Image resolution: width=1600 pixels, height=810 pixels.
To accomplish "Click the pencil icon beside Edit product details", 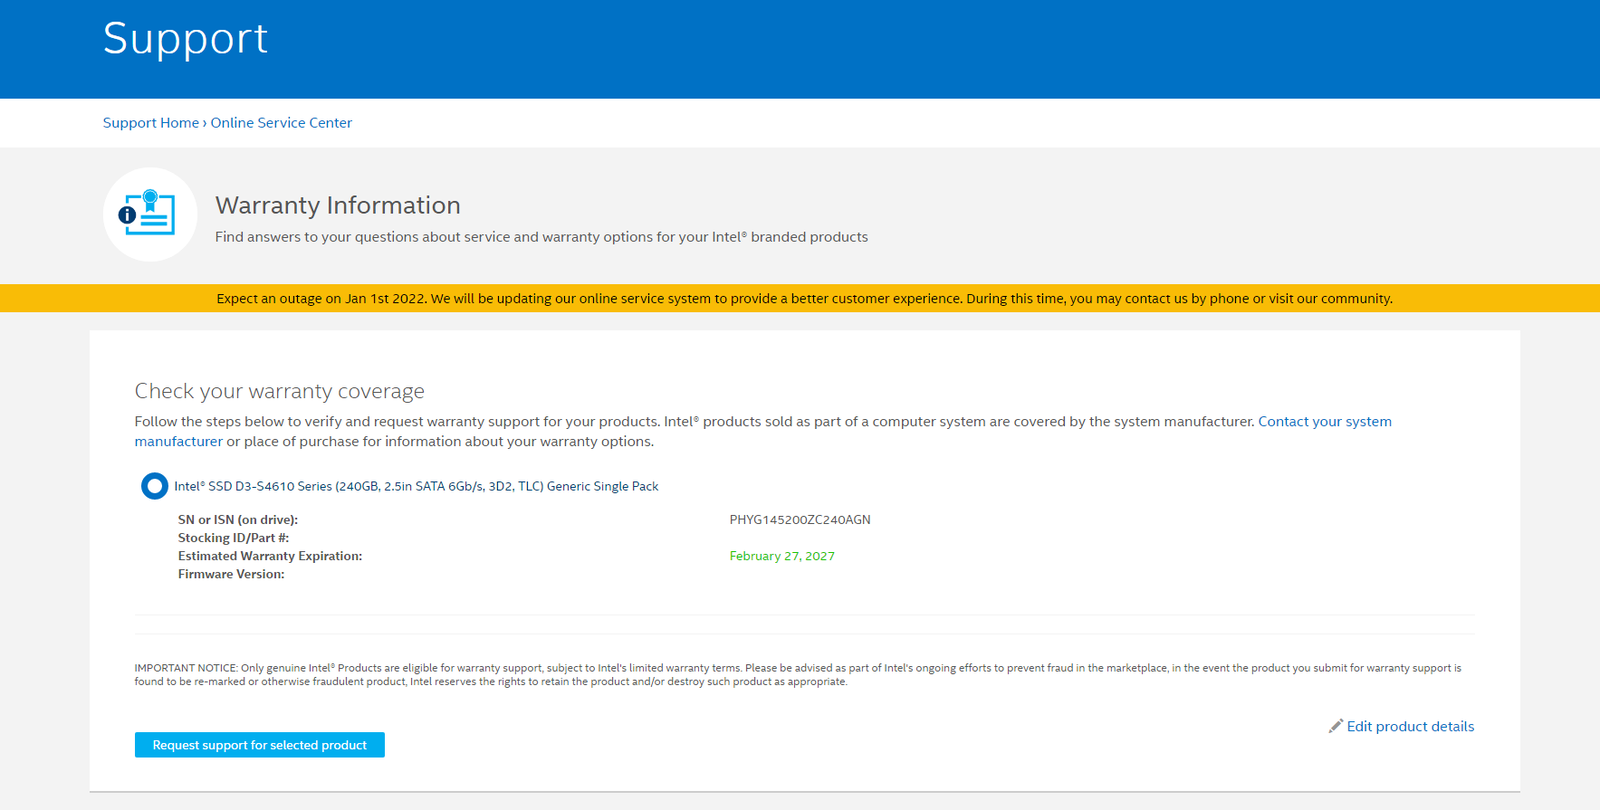I will [x=1335, y=726].
